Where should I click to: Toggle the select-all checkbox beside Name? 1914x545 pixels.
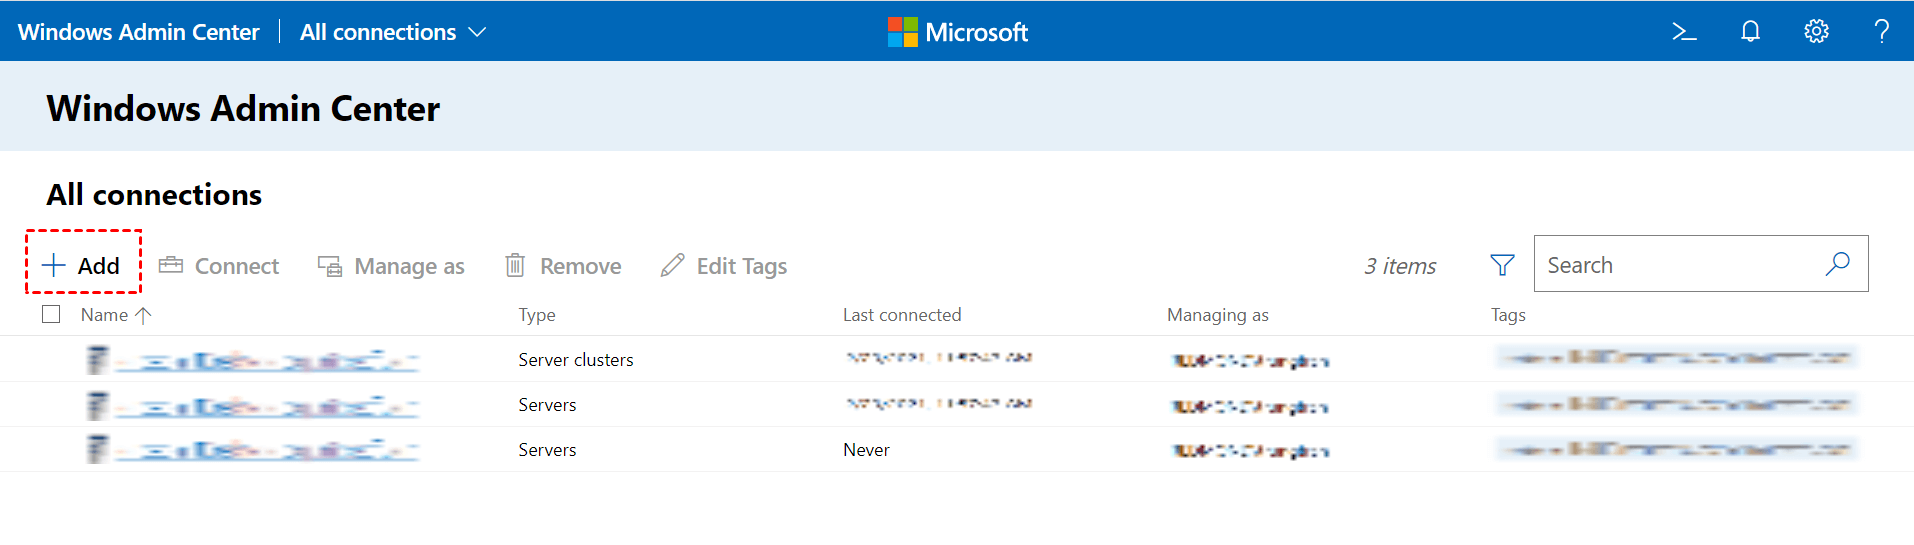(x=52, y=314)
